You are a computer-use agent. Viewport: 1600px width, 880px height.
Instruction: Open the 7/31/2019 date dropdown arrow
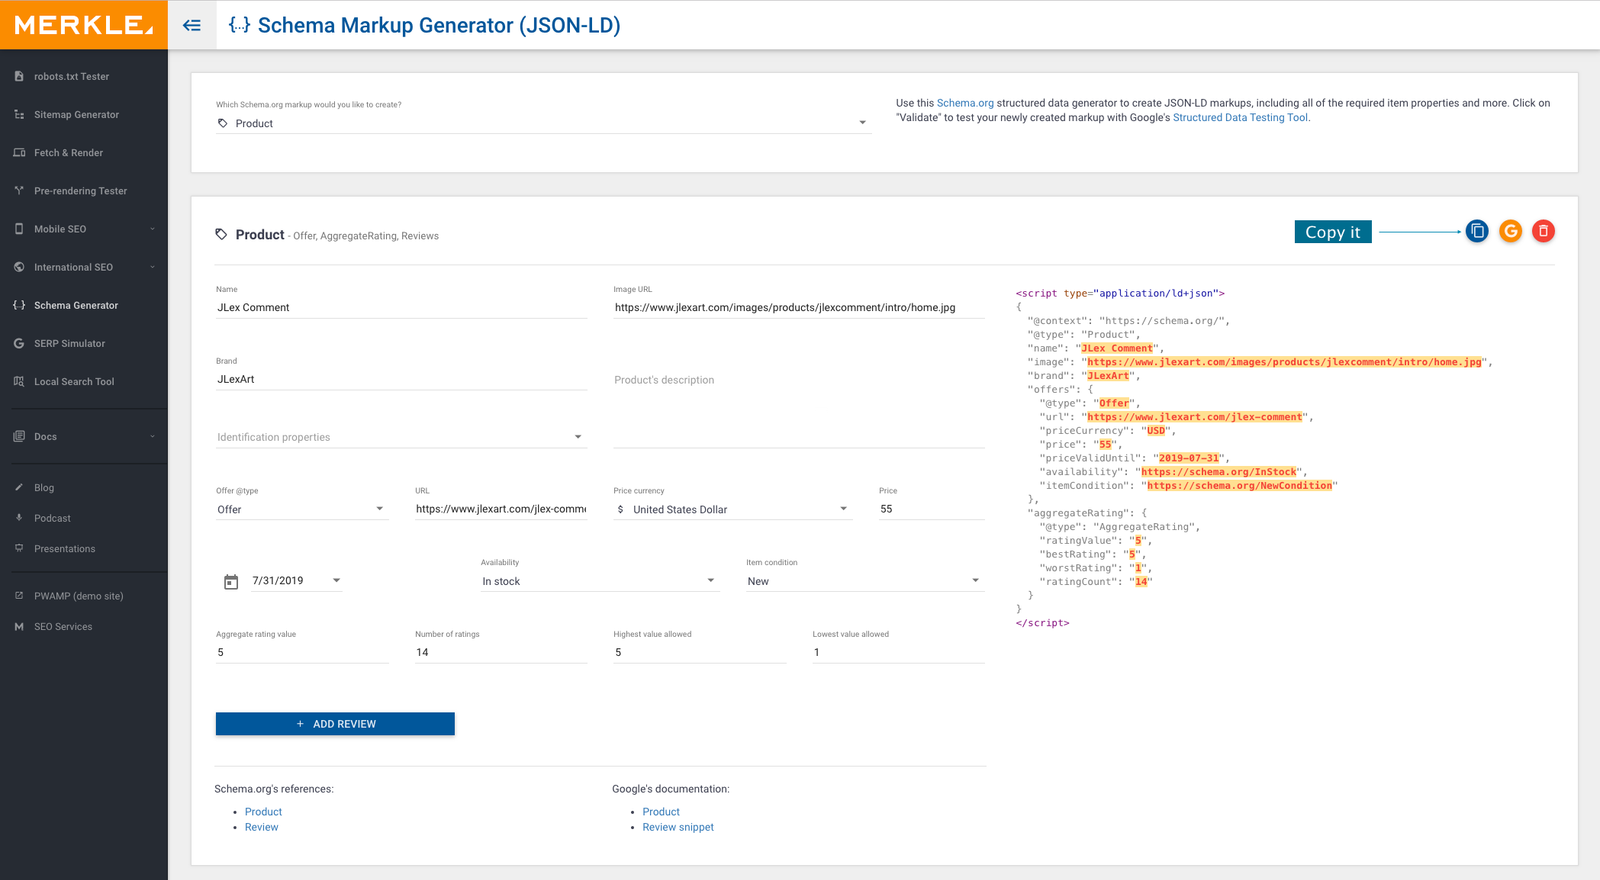point(336,580)
